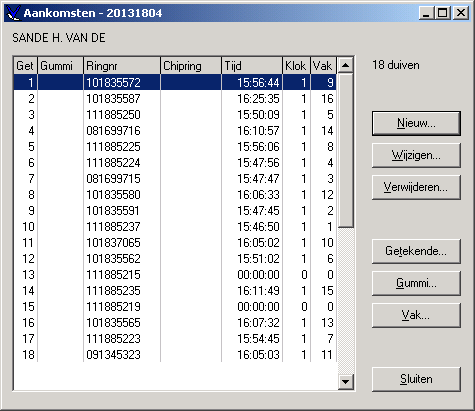Select row 13 with ring 111885215
The image size is (475, 411).
175,275
